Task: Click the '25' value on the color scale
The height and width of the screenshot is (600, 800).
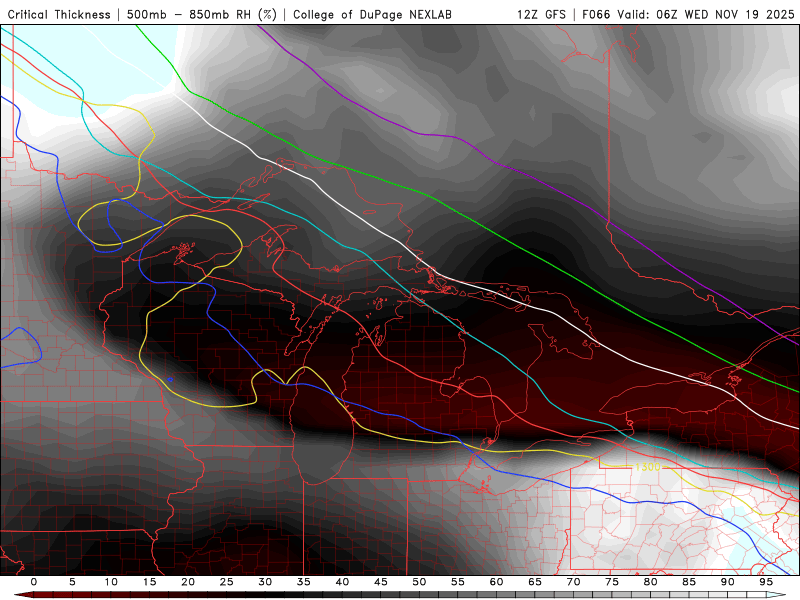Action: (x=227, y=582)
